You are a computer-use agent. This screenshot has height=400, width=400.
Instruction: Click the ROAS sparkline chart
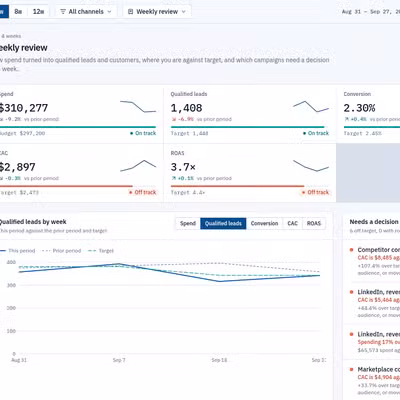point(311,166)
